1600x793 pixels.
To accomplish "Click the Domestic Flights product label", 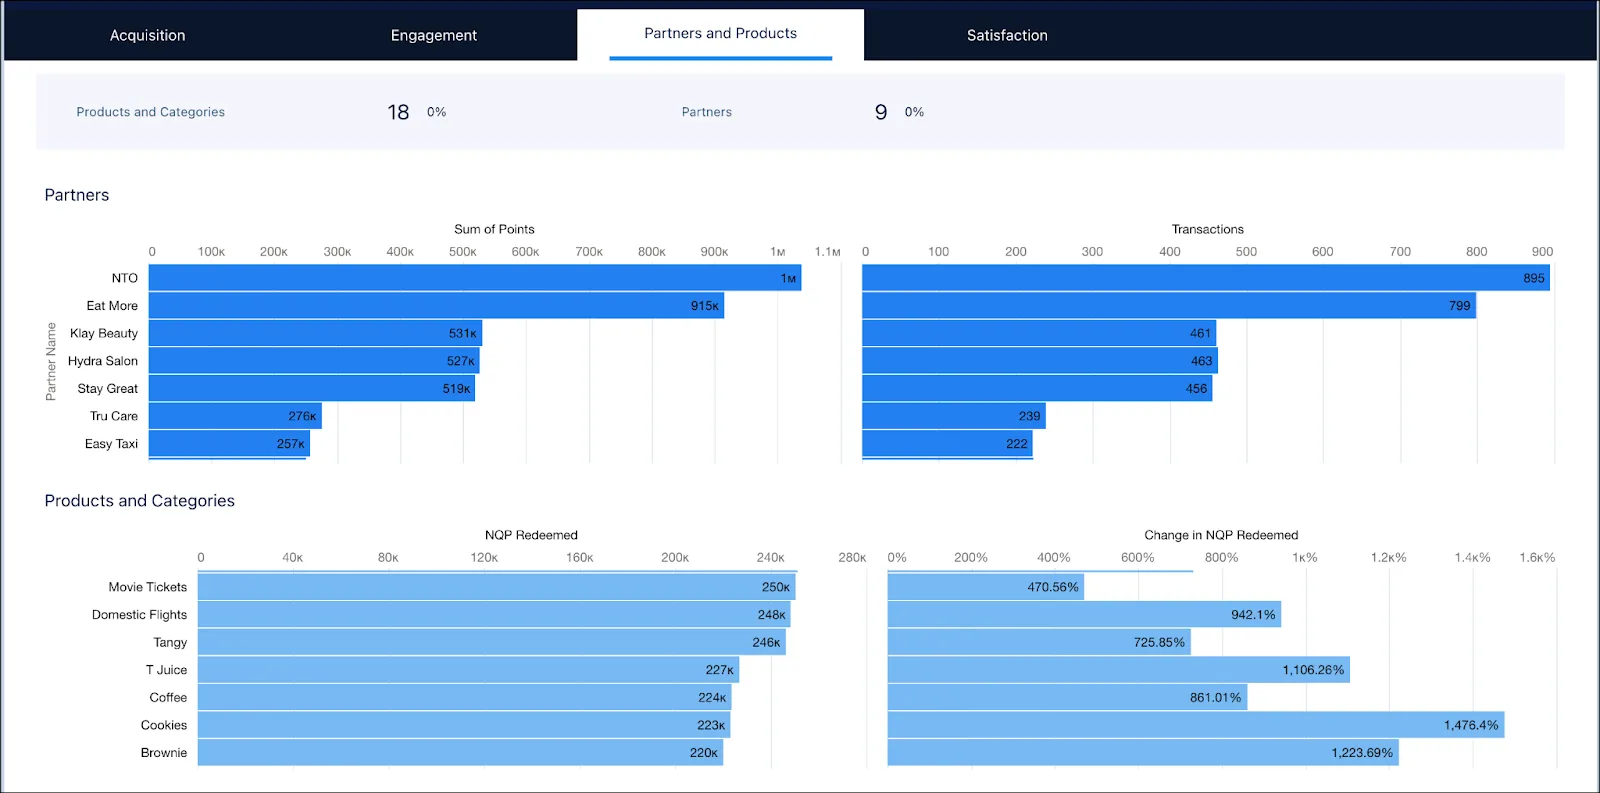I will 139,615.
